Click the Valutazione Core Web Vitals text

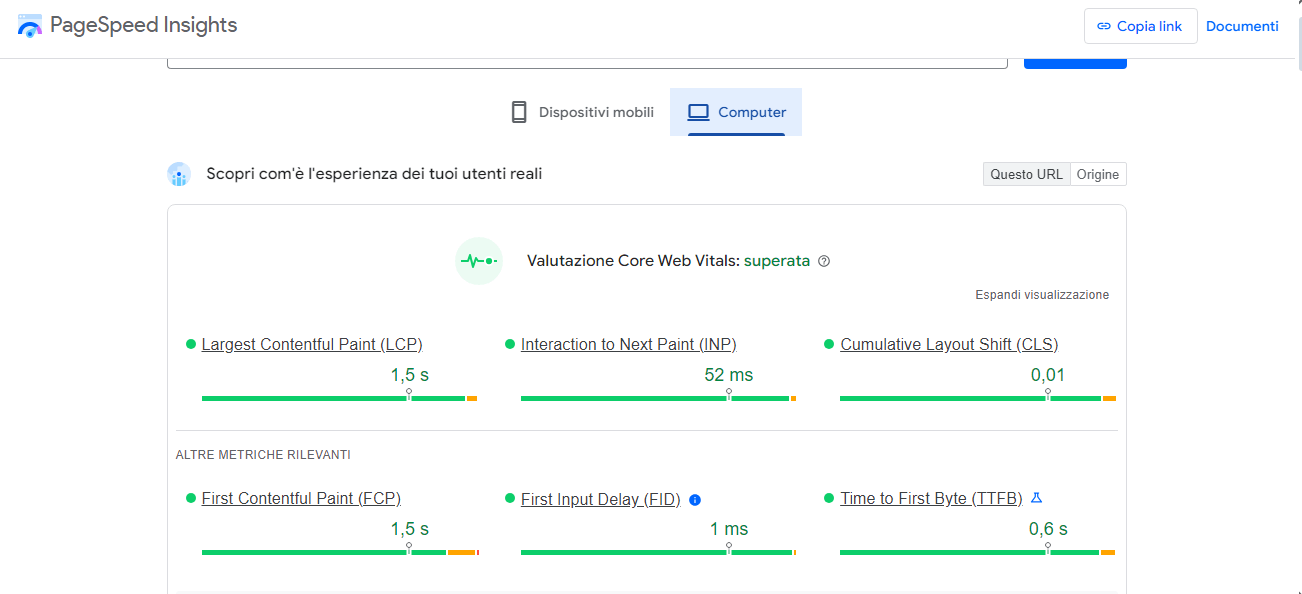(x=633, y=261)
